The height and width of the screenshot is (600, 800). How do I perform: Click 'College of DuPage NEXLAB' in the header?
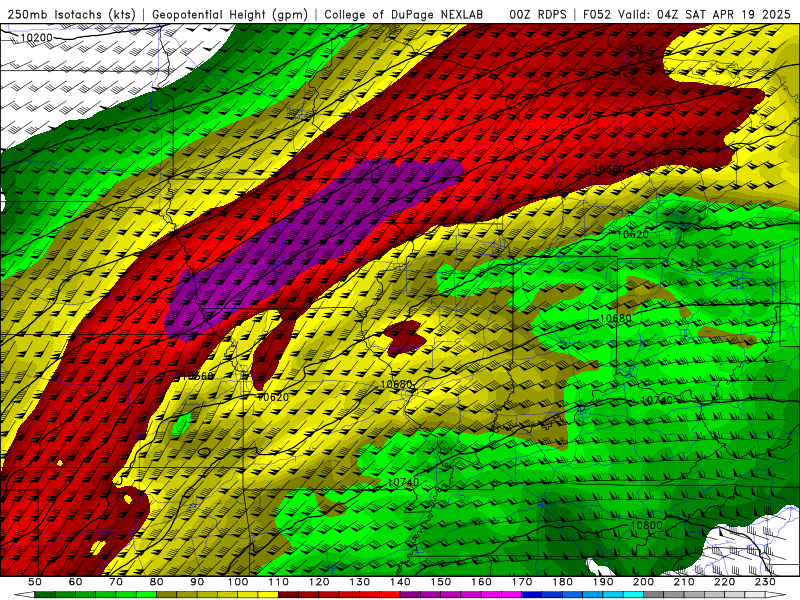(x=403, y=15)
